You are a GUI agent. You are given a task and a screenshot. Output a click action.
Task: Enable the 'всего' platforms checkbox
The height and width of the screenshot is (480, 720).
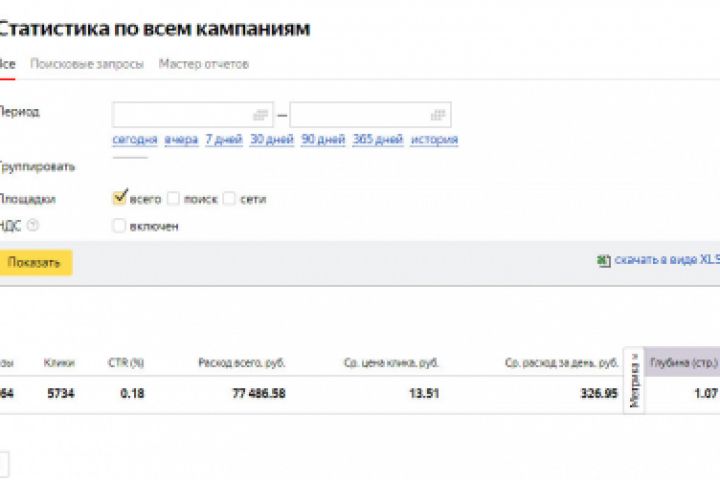pos(120,198)
